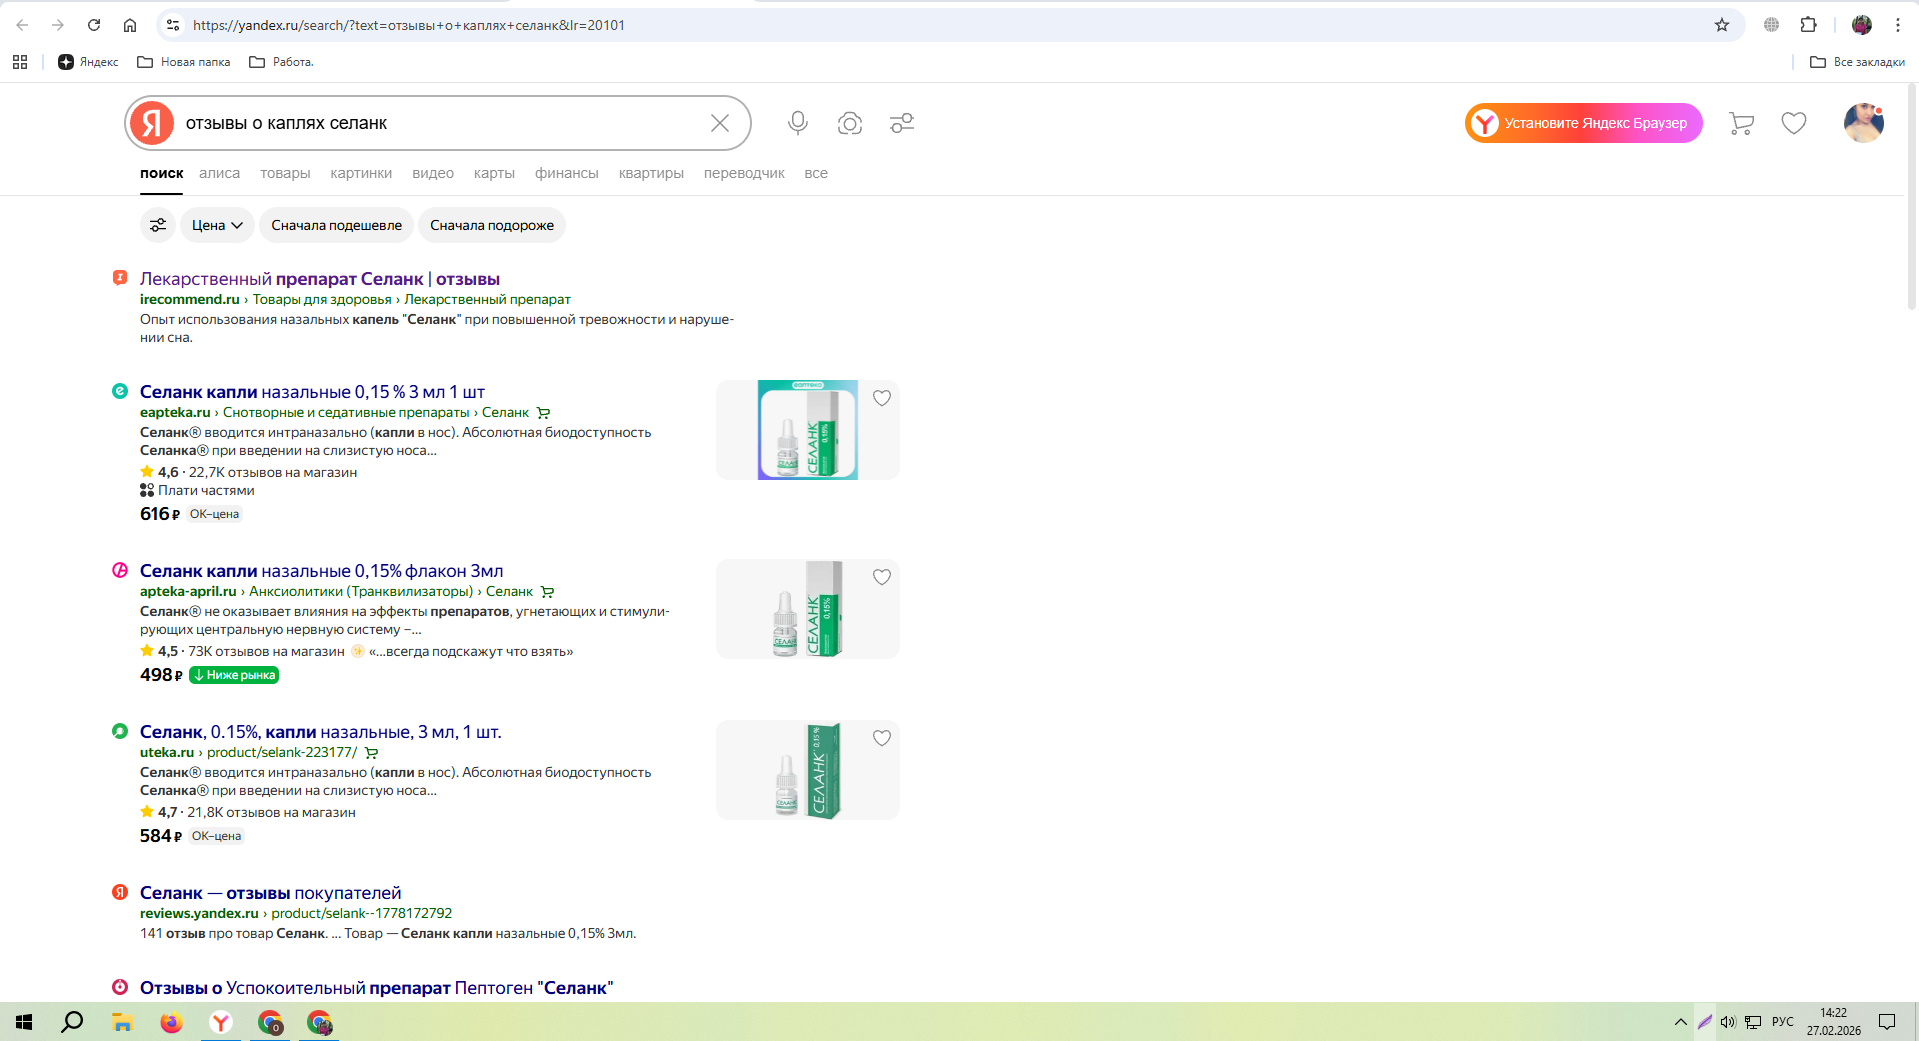Screen dimensions: 1919x1041
Task: Open favorites heart icon in header
Action: pyautogui.click(x=1794, y=123)
